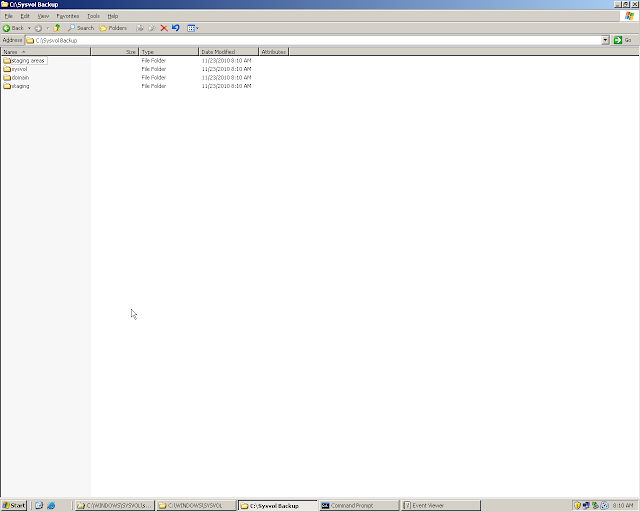Select the staging folder icon
The height and width of the screenshot is (512, 640).
coord(7,86)
